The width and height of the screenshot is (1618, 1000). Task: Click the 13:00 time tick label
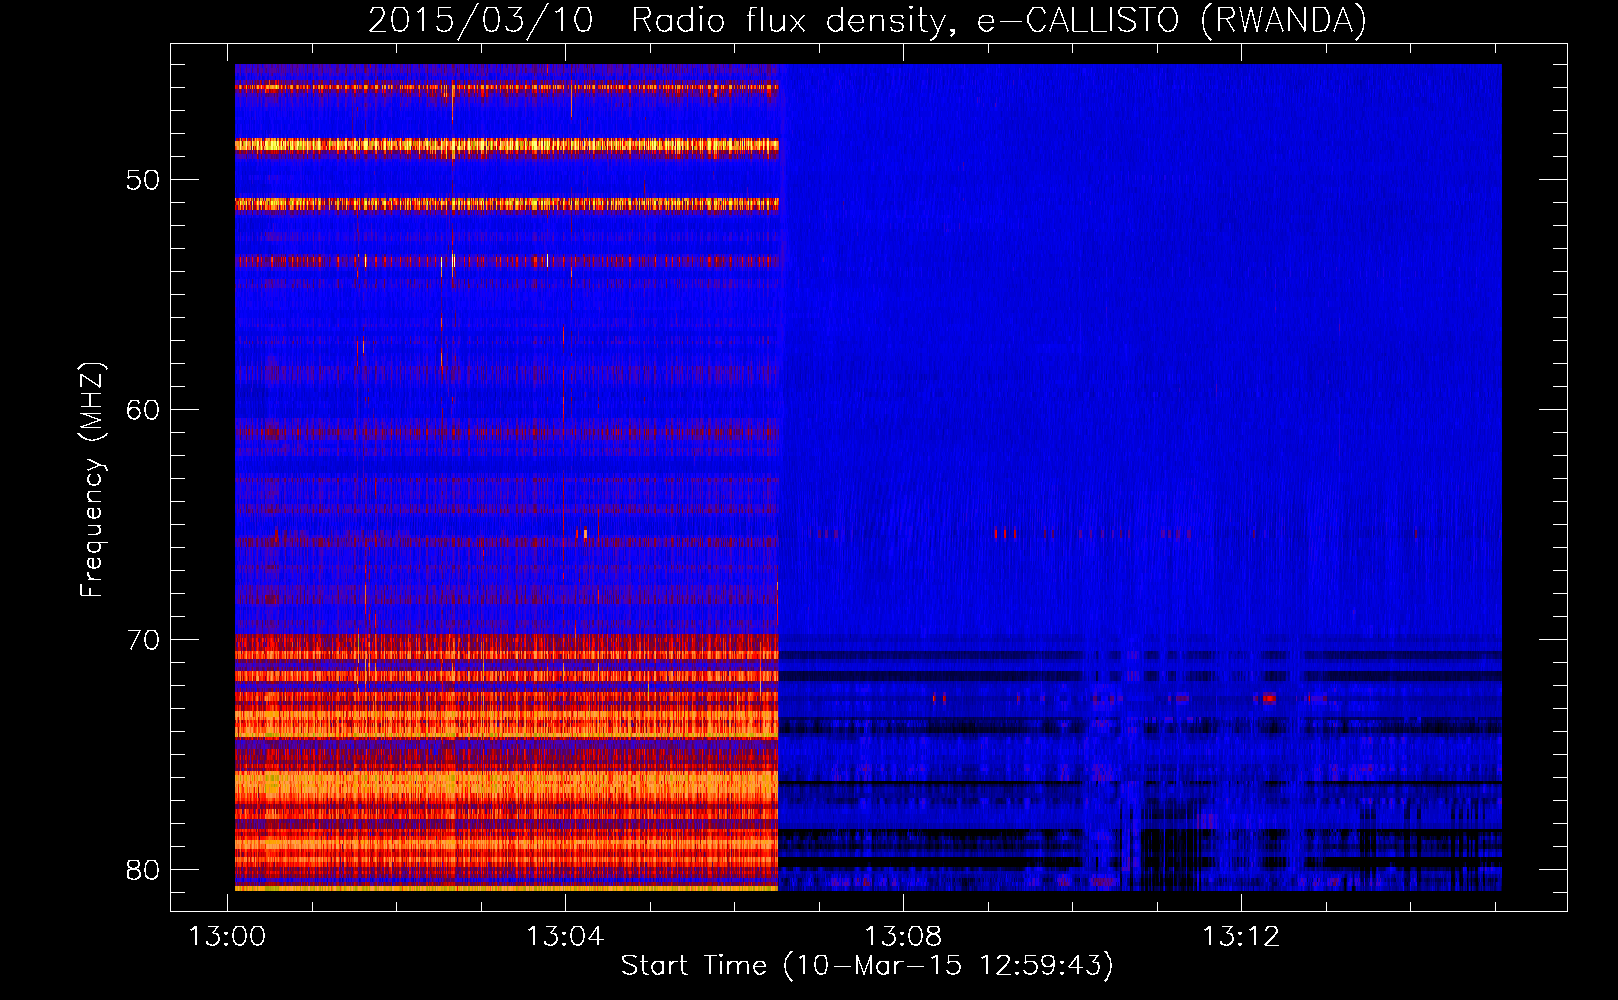pos(228,937)
